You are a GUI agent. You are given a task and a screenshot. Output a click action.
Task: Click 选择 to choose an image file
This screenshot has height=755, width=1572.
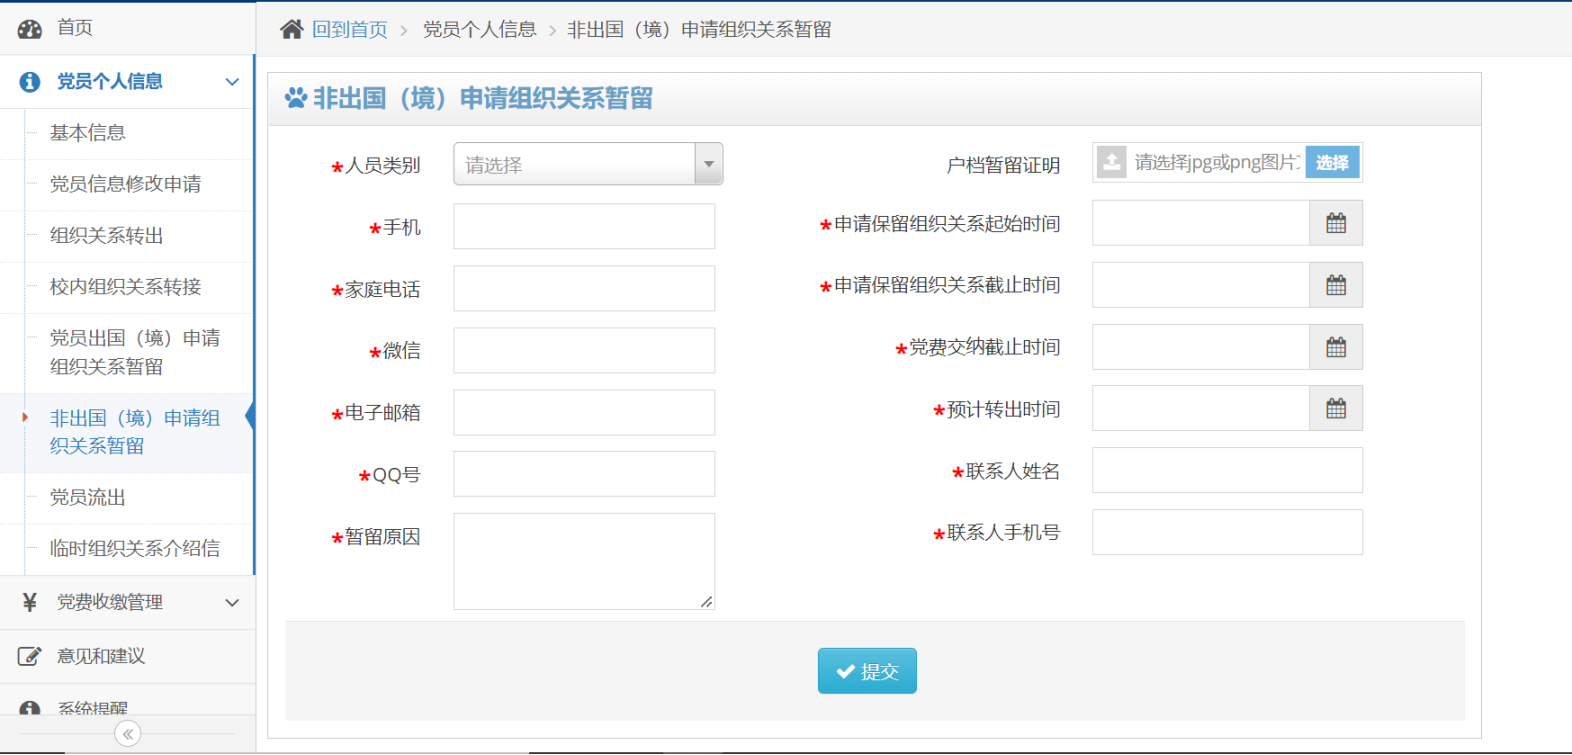point(1331,162)
